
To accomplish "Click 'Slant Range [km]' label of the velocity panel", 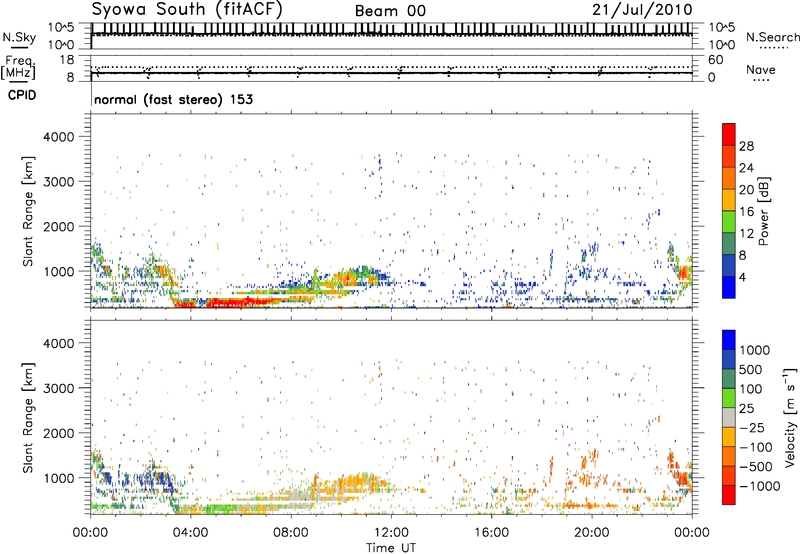I will coord(28,417).
